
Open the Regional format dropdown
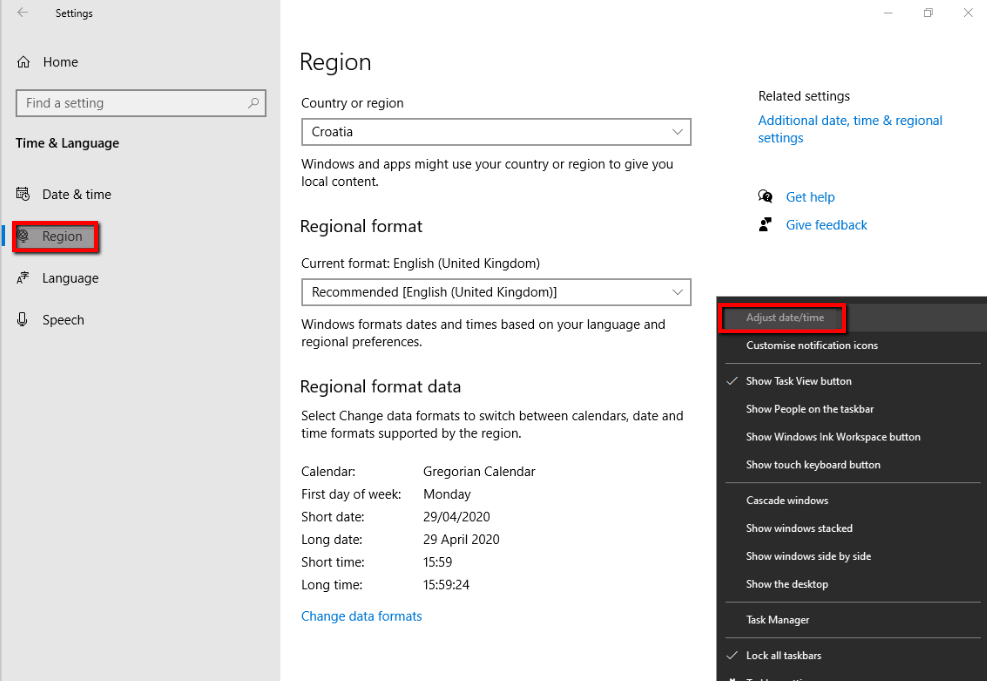(496, 292)
